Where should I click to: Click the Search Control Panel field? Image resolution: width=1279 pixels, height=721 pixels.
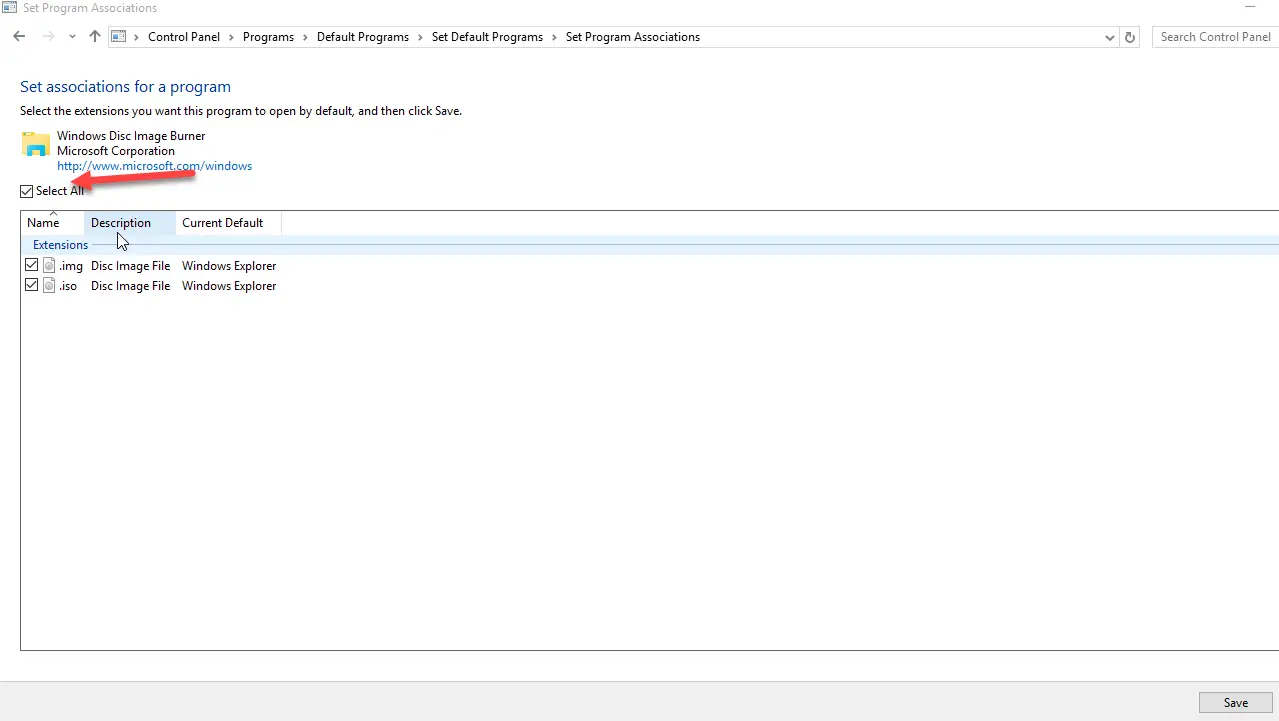(1215, 37)
